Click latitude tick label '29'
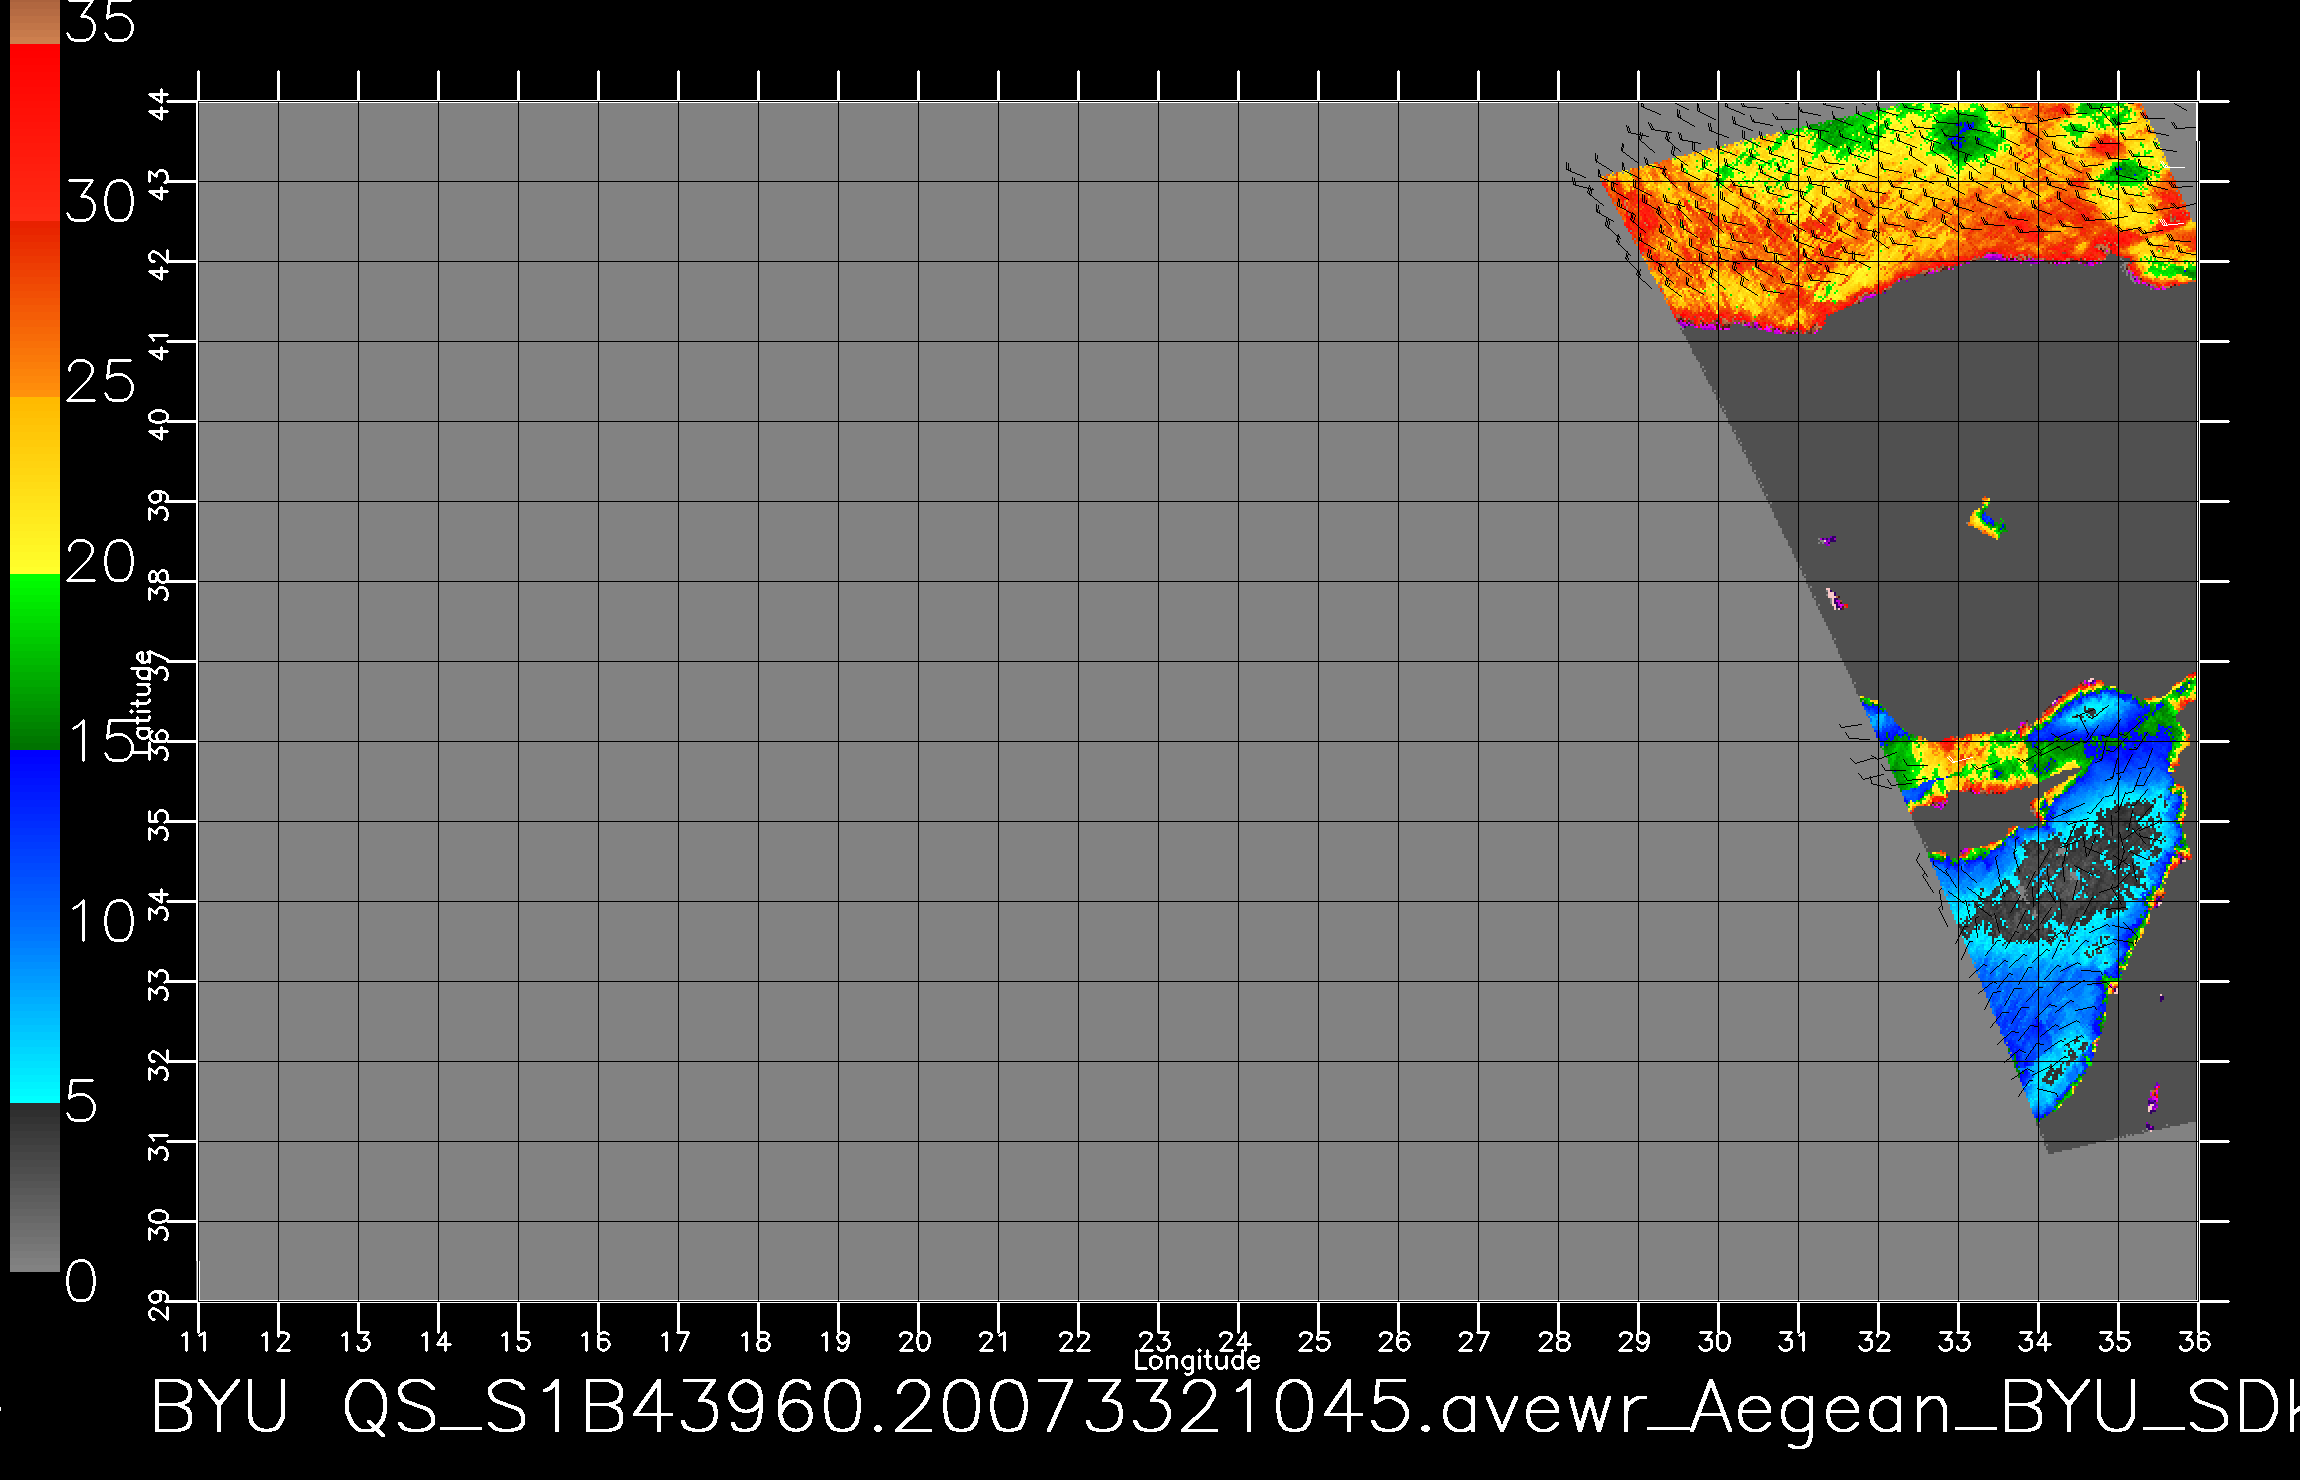The image size is (2300, 1480). (161, 1304)
